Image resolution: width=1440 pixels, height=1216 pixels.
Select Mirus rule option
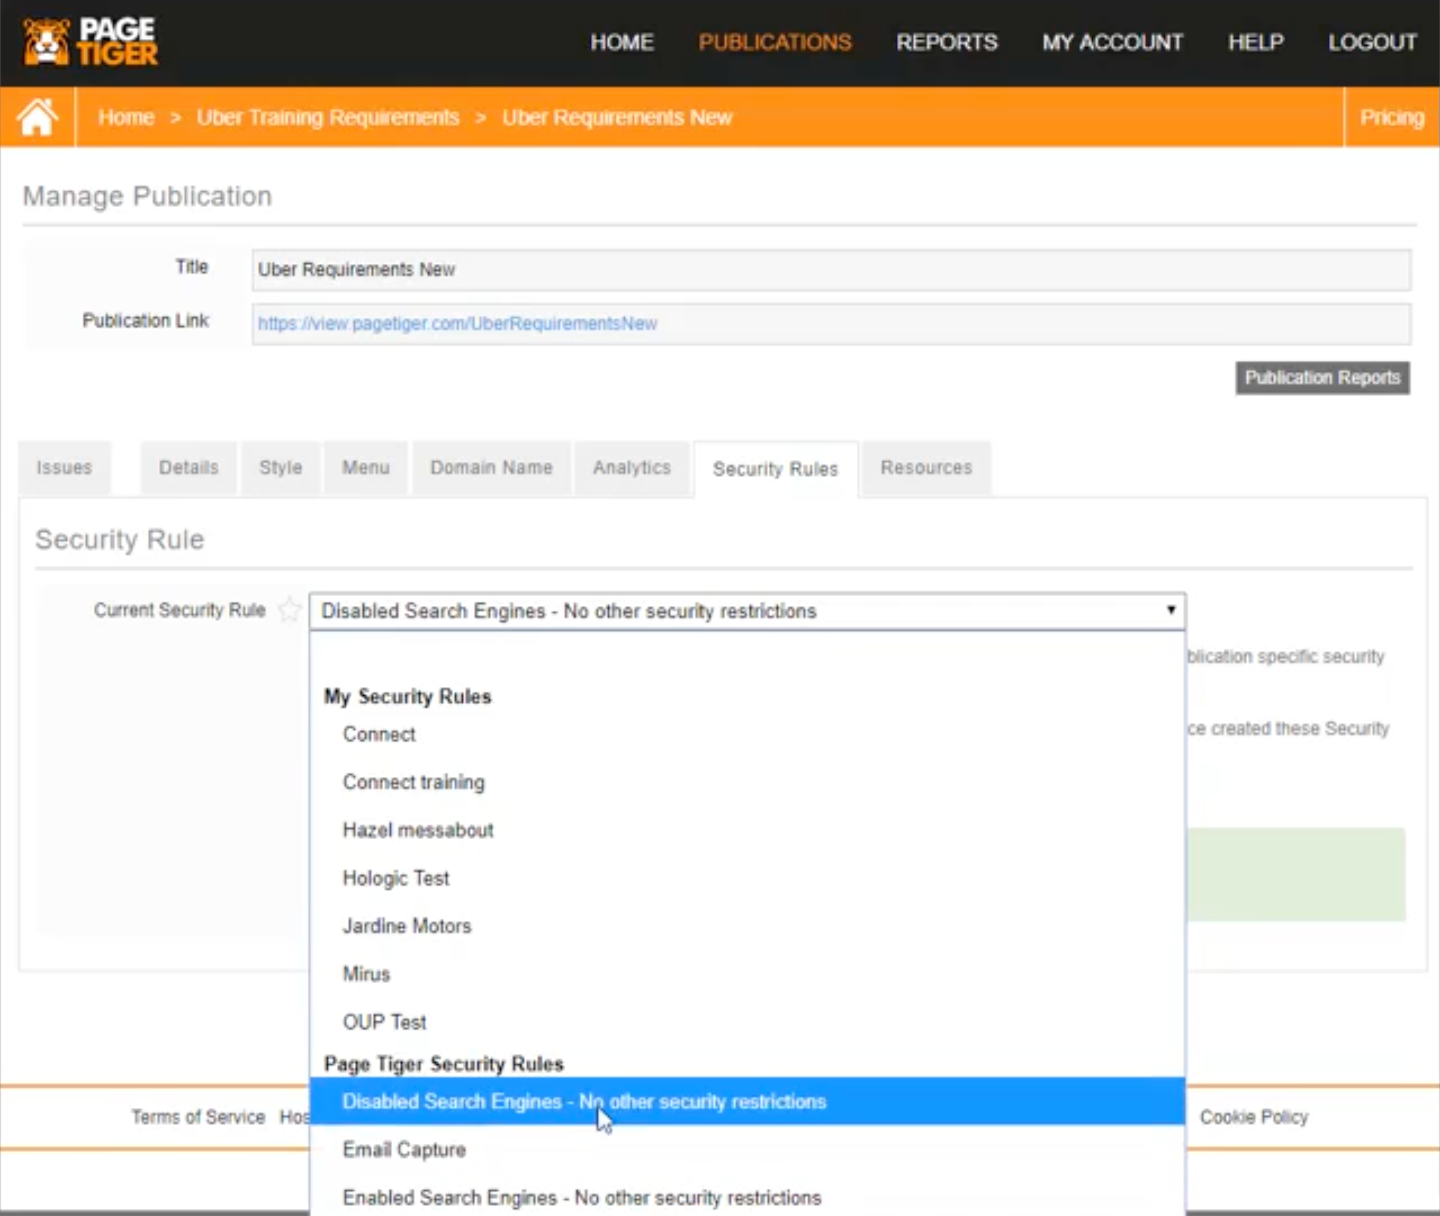(747, 974)
